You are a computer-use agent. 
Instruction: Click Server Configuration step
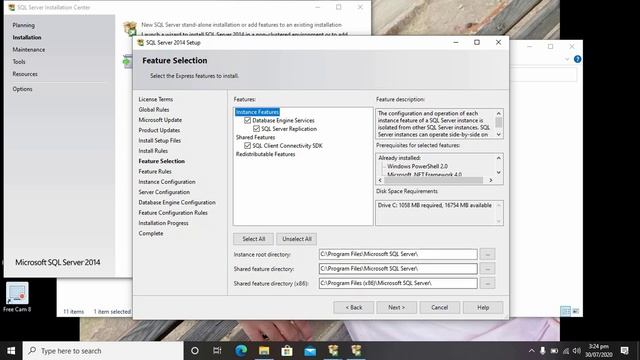(164, 192)
